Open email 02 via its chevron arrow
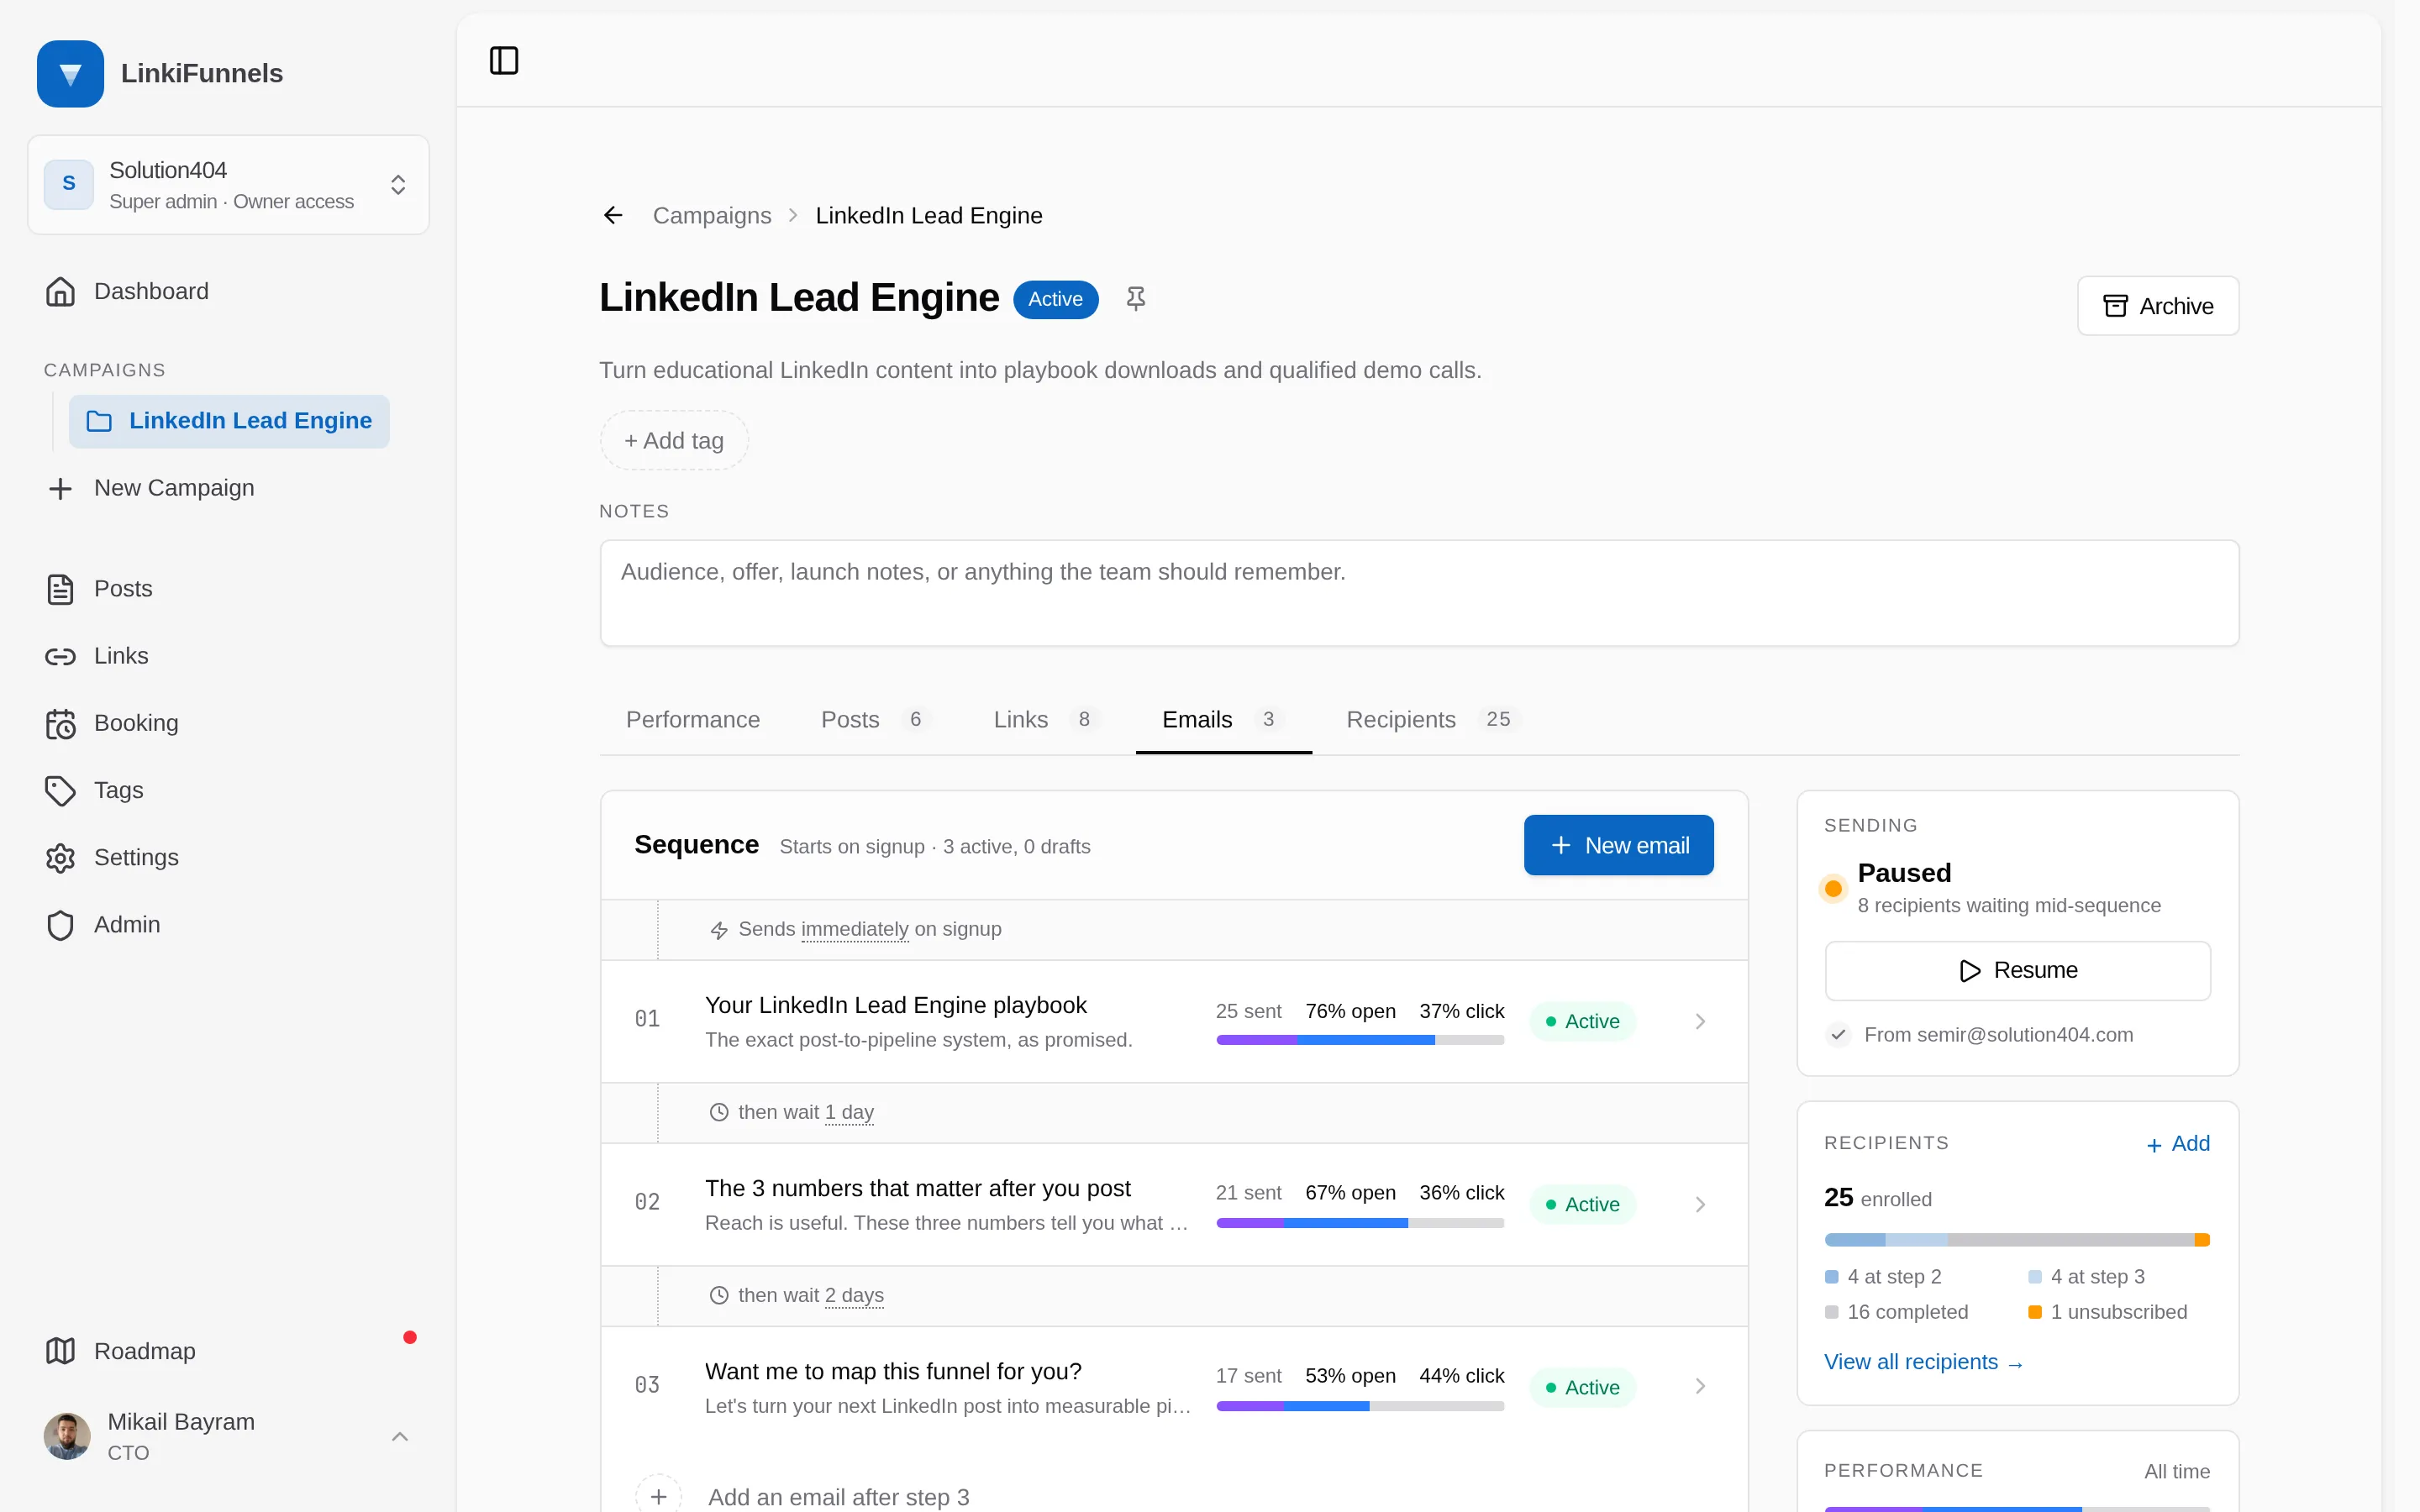 1700,1204
